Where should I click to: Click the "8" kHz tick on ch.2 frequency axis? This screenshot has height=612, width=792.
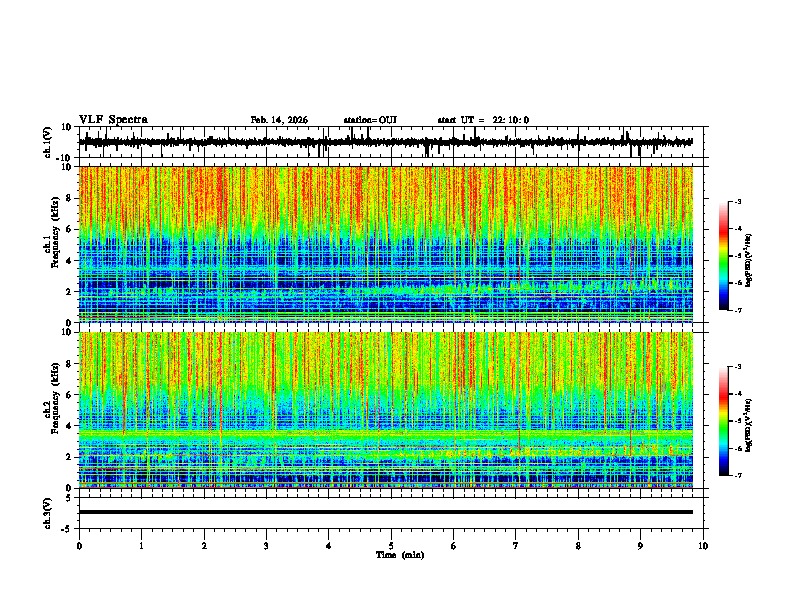70,364
